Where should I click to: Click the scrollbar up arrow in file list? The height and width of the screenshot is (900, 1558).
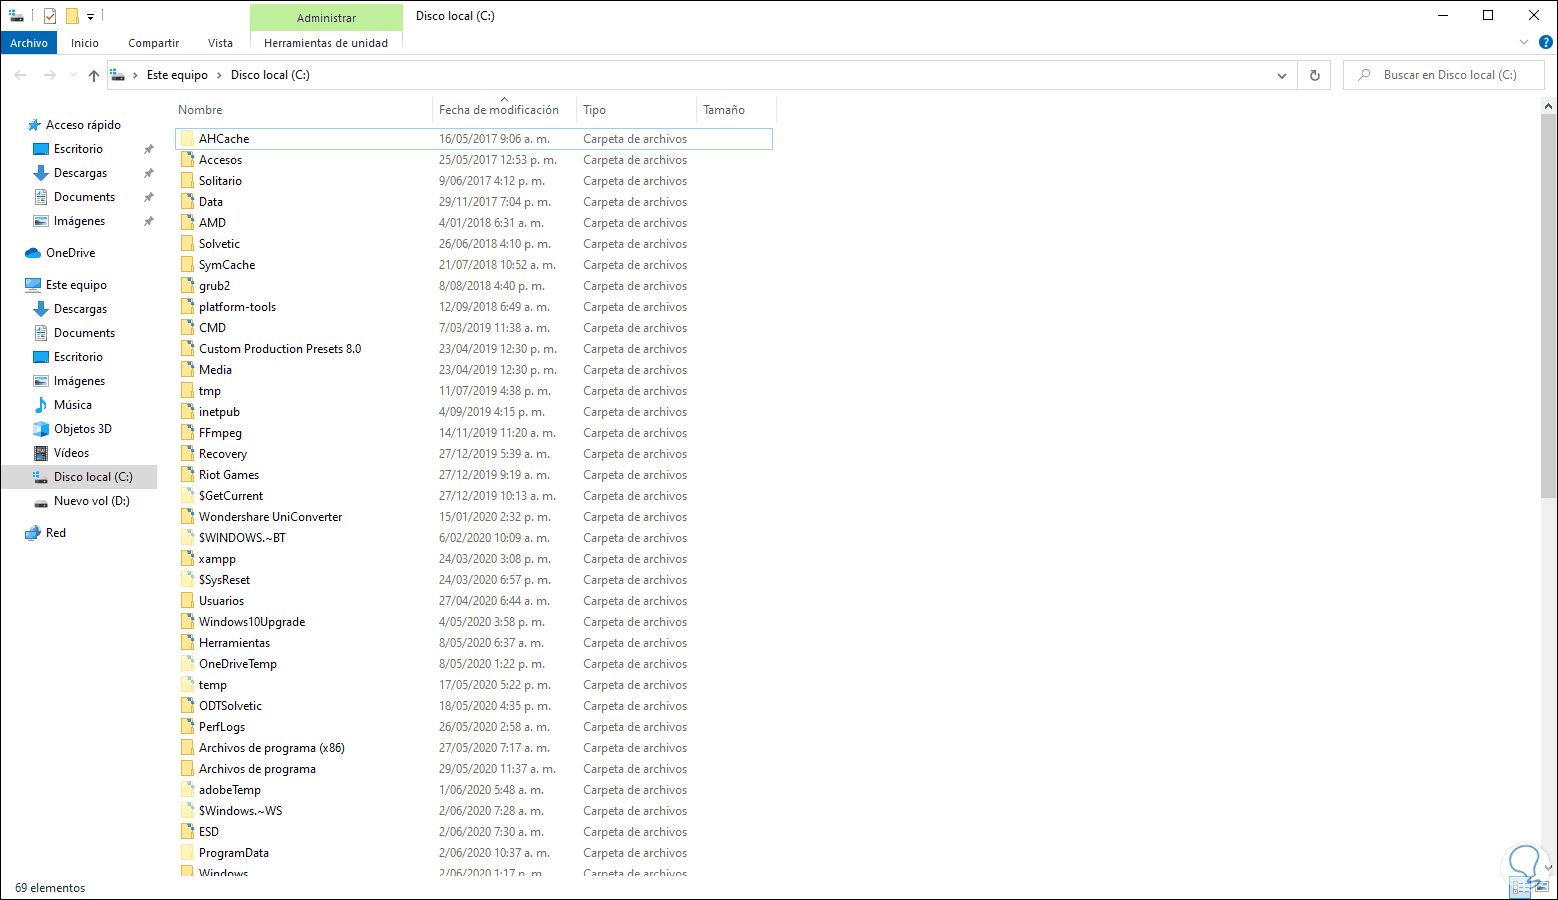(1549, 106)
